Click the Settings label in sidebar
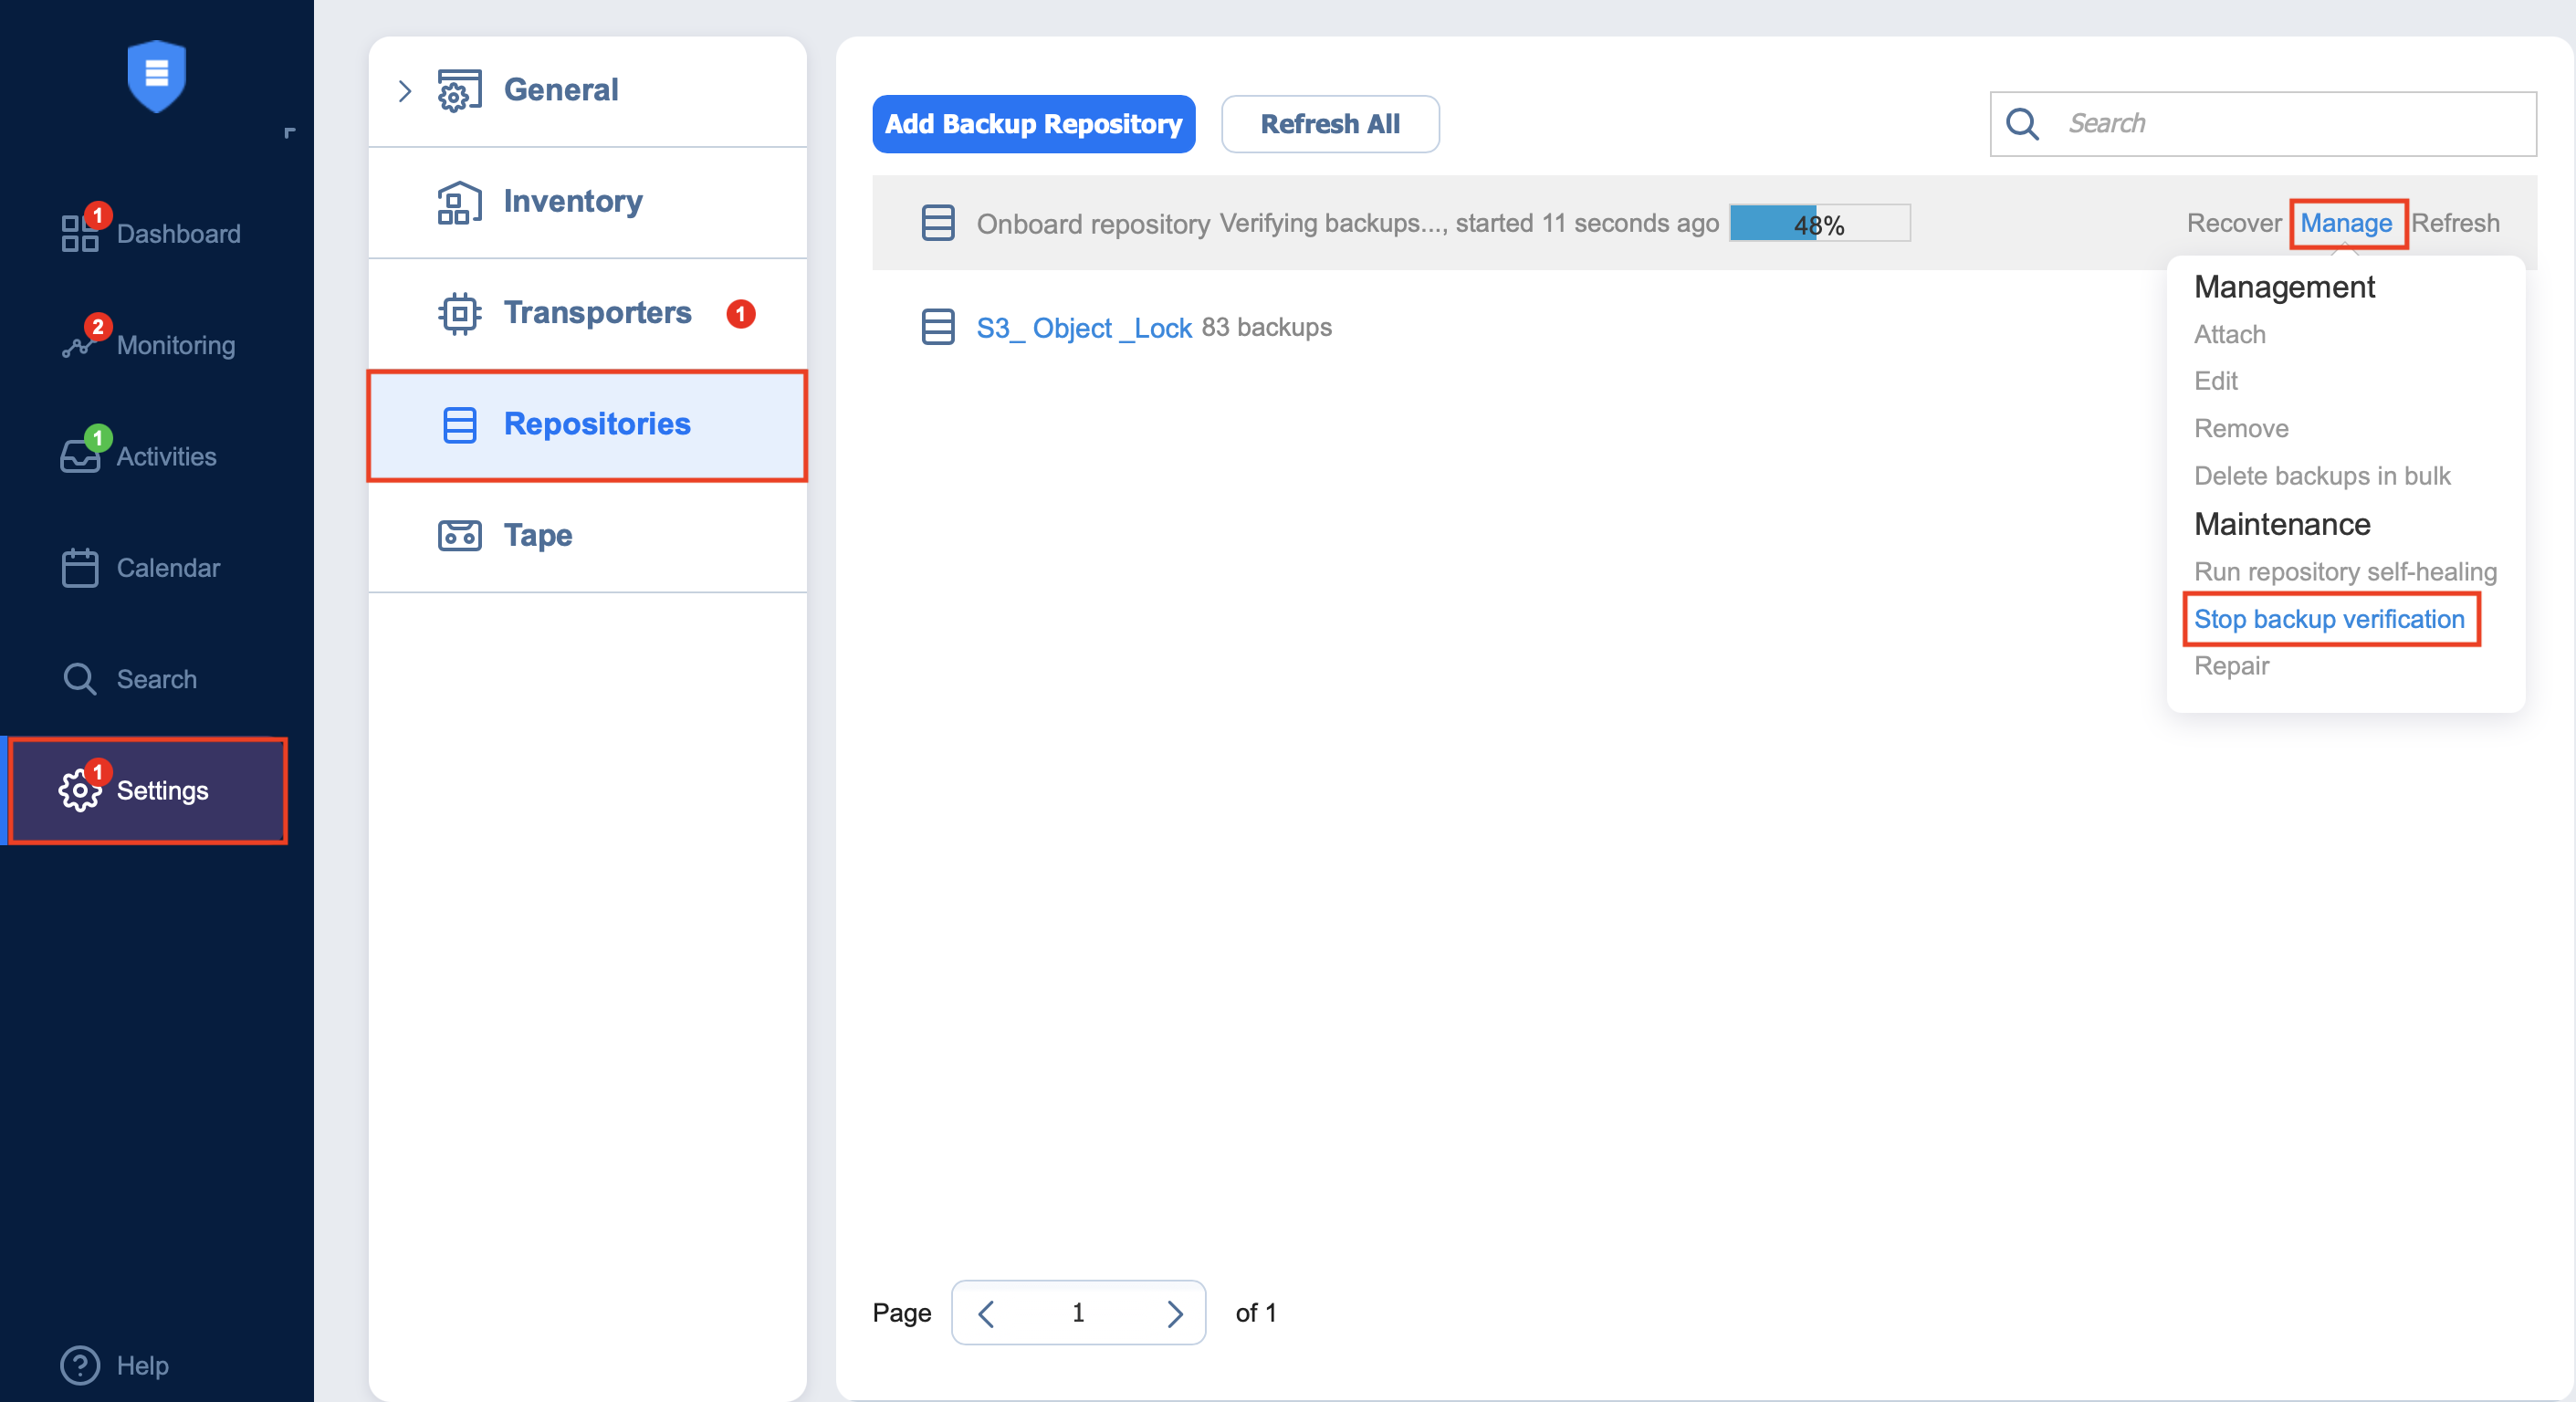The height and width of the screenshot is (1402, 2576). (163, 791)
